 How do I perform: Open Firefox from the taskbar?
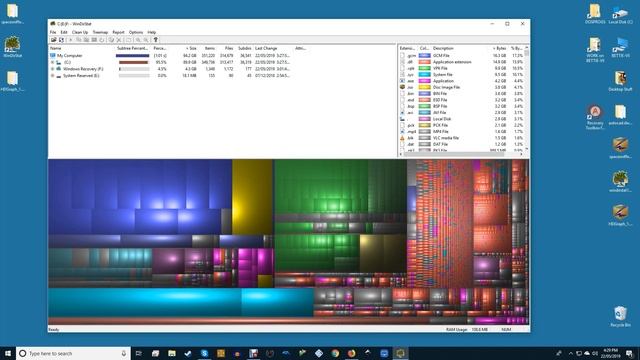(351, 353)
